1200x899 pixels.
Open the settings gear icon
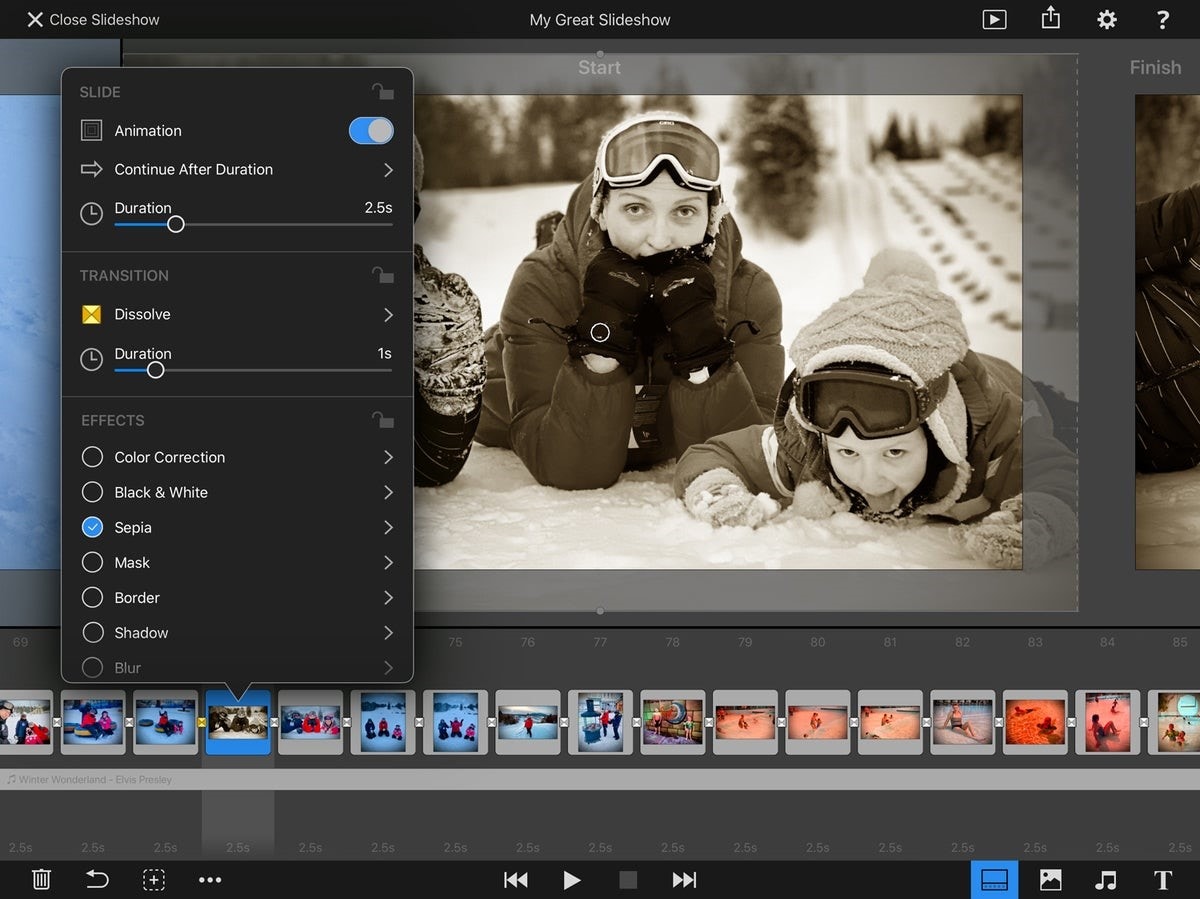(x=1106, y=19)
